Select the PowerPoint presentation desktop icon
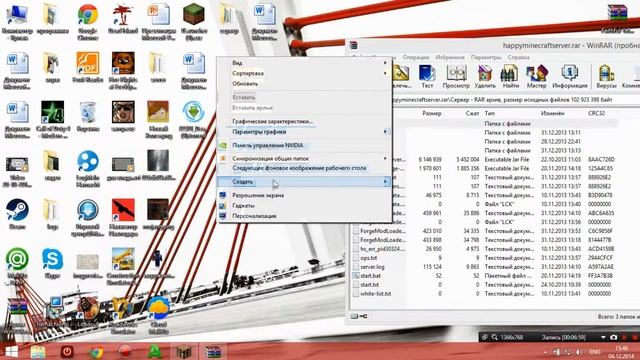The image size is (640, 360). [x=158, y=21]
